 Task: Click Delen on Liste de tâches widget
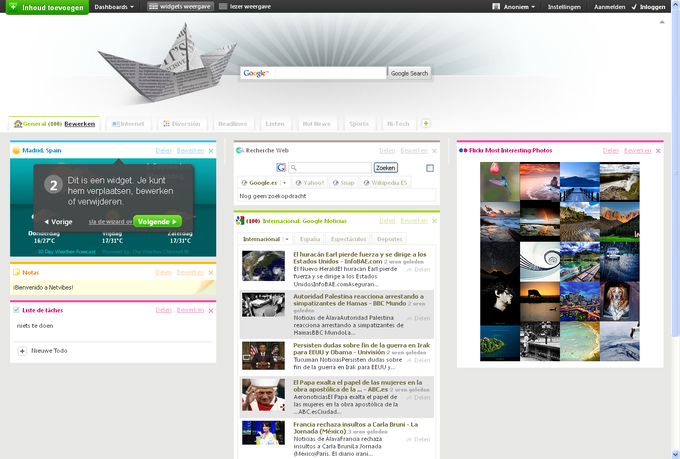pos(163,310)
